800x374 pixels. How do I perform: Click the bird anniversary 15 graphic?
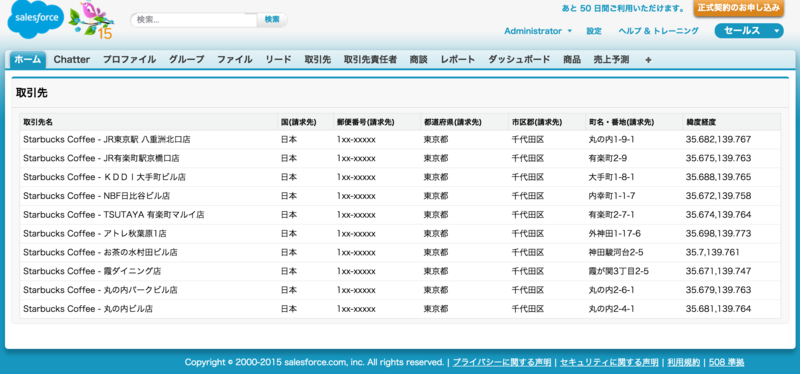point(91,21)
